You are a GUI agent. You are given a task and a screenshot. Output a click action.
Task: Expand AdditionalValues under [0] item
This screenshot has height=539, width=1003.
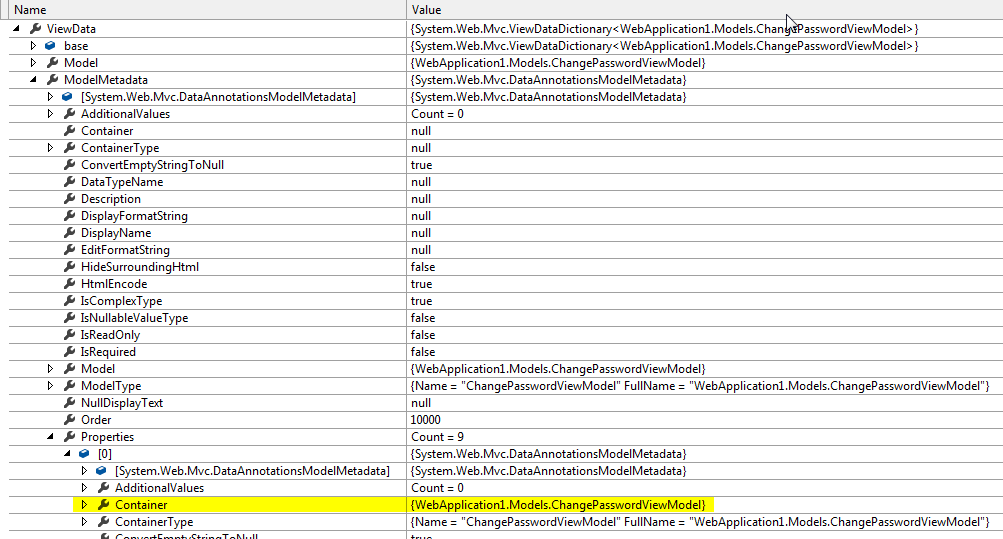click(x=84, y=488)
